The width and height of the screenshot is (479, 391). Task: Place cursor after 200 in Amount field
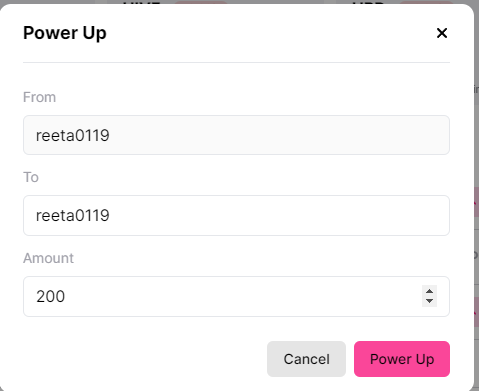click(x=66, y=297)
